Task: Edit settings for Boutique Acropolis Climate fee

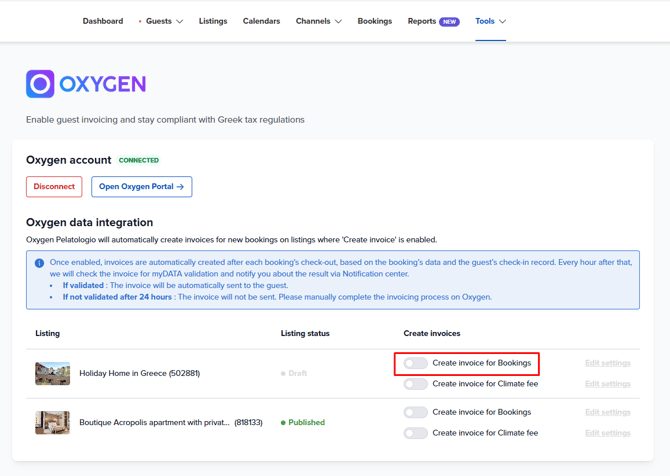Action: pos(608,433)
